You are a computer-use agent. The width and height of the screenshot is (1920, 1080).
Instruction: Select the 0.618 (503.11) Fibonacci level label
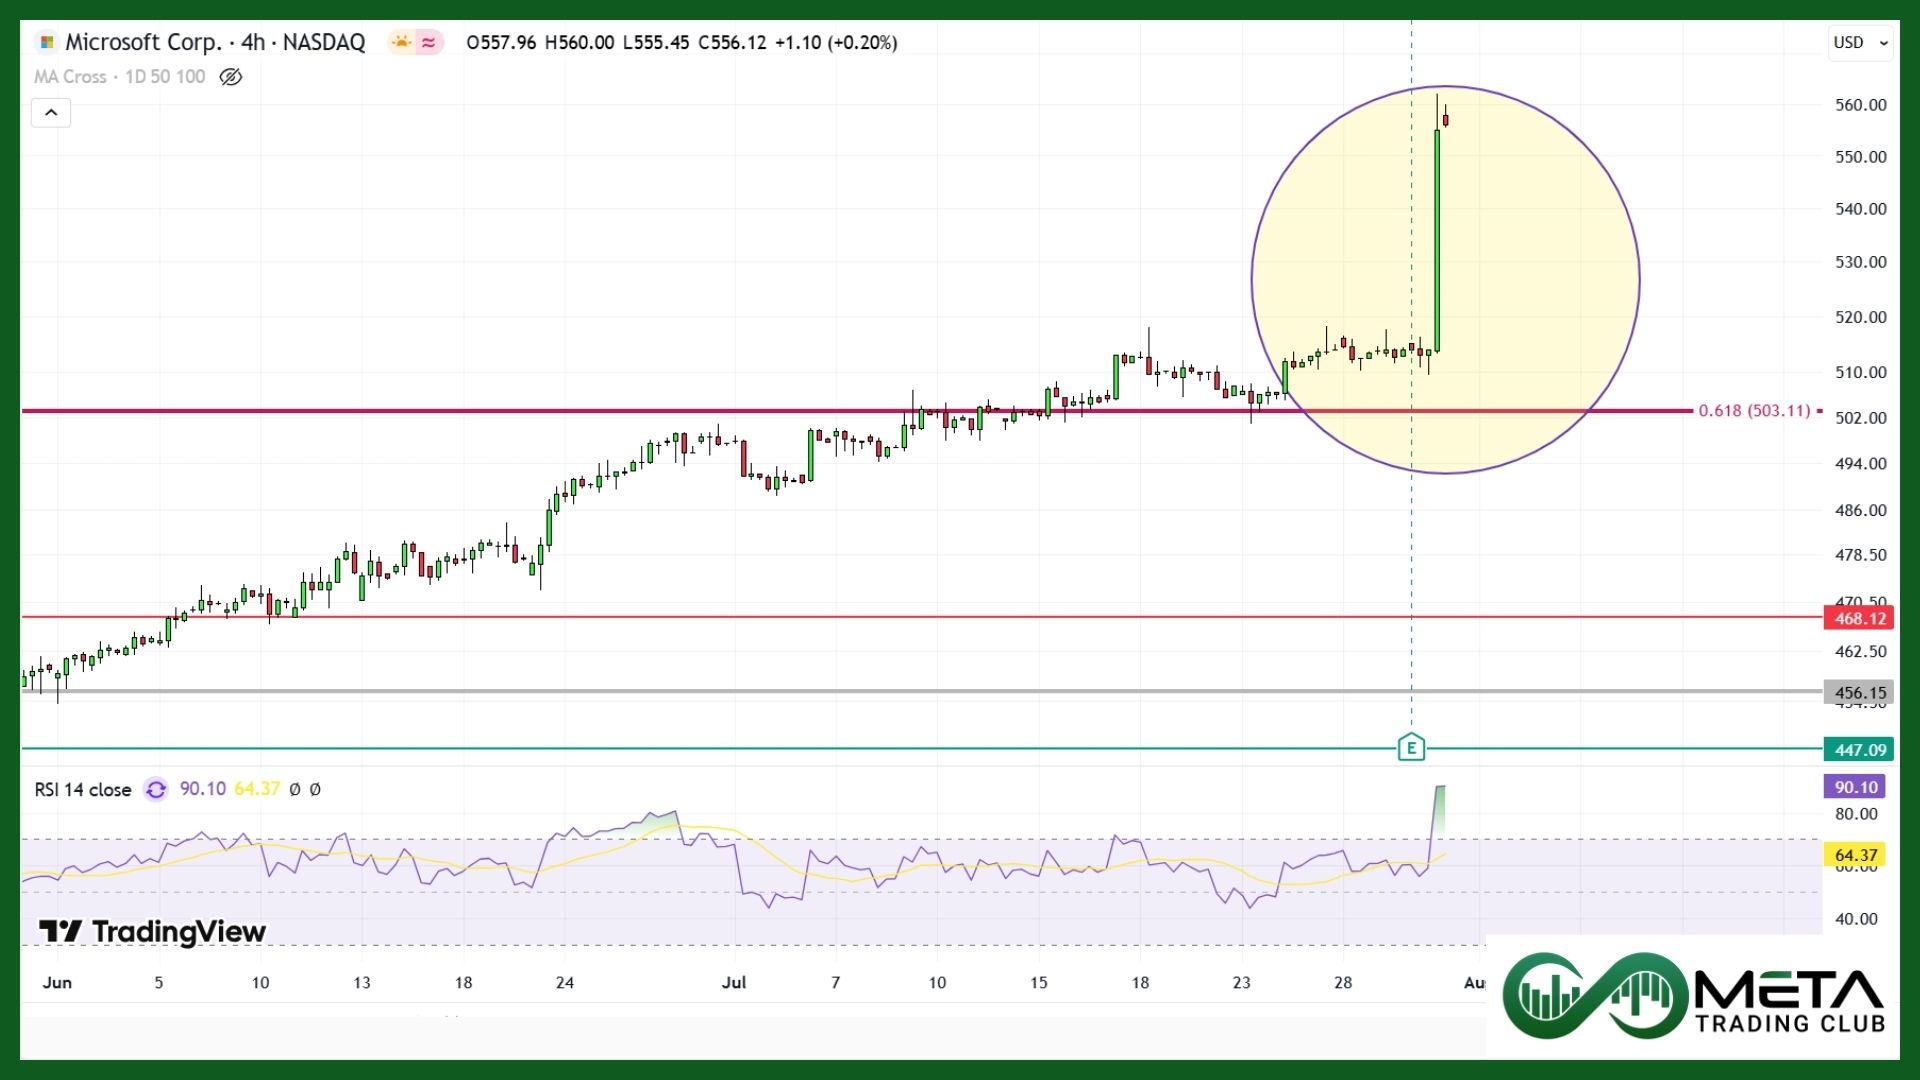(1755, 410)
